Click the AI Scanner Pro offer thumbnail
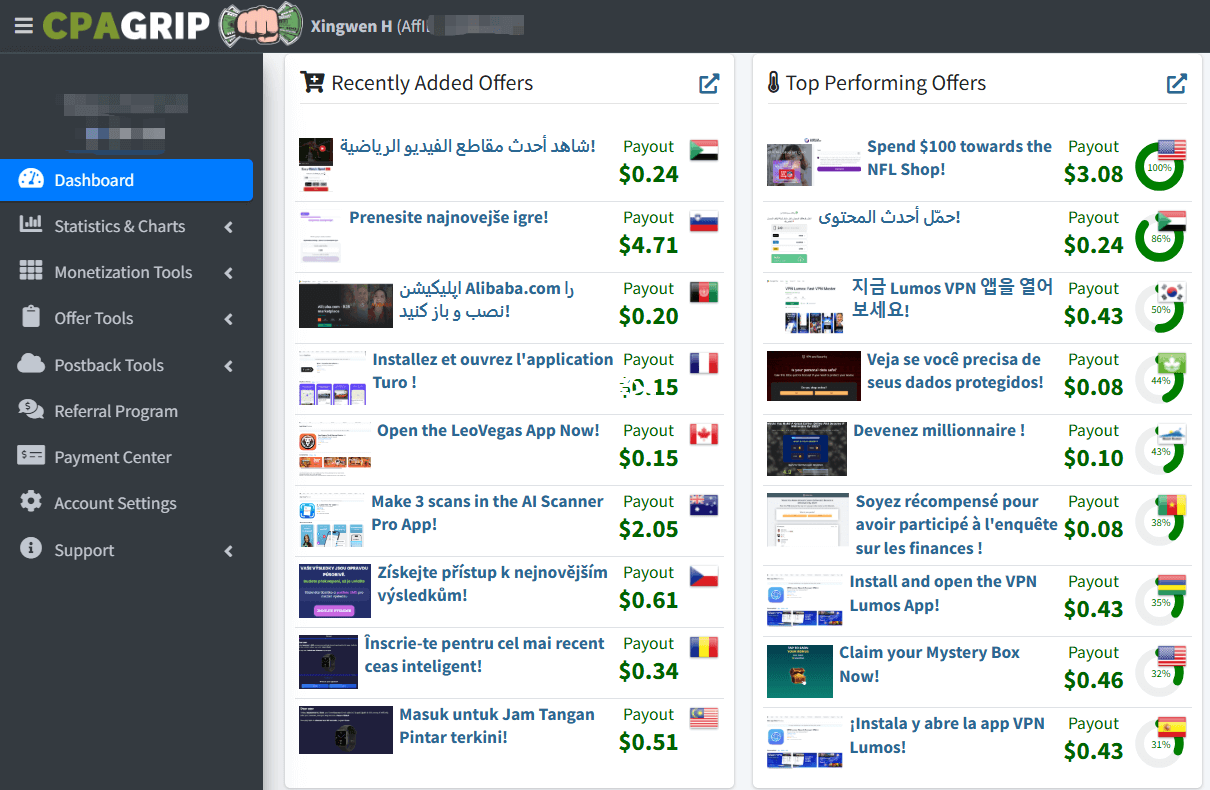 click(331, 521)
